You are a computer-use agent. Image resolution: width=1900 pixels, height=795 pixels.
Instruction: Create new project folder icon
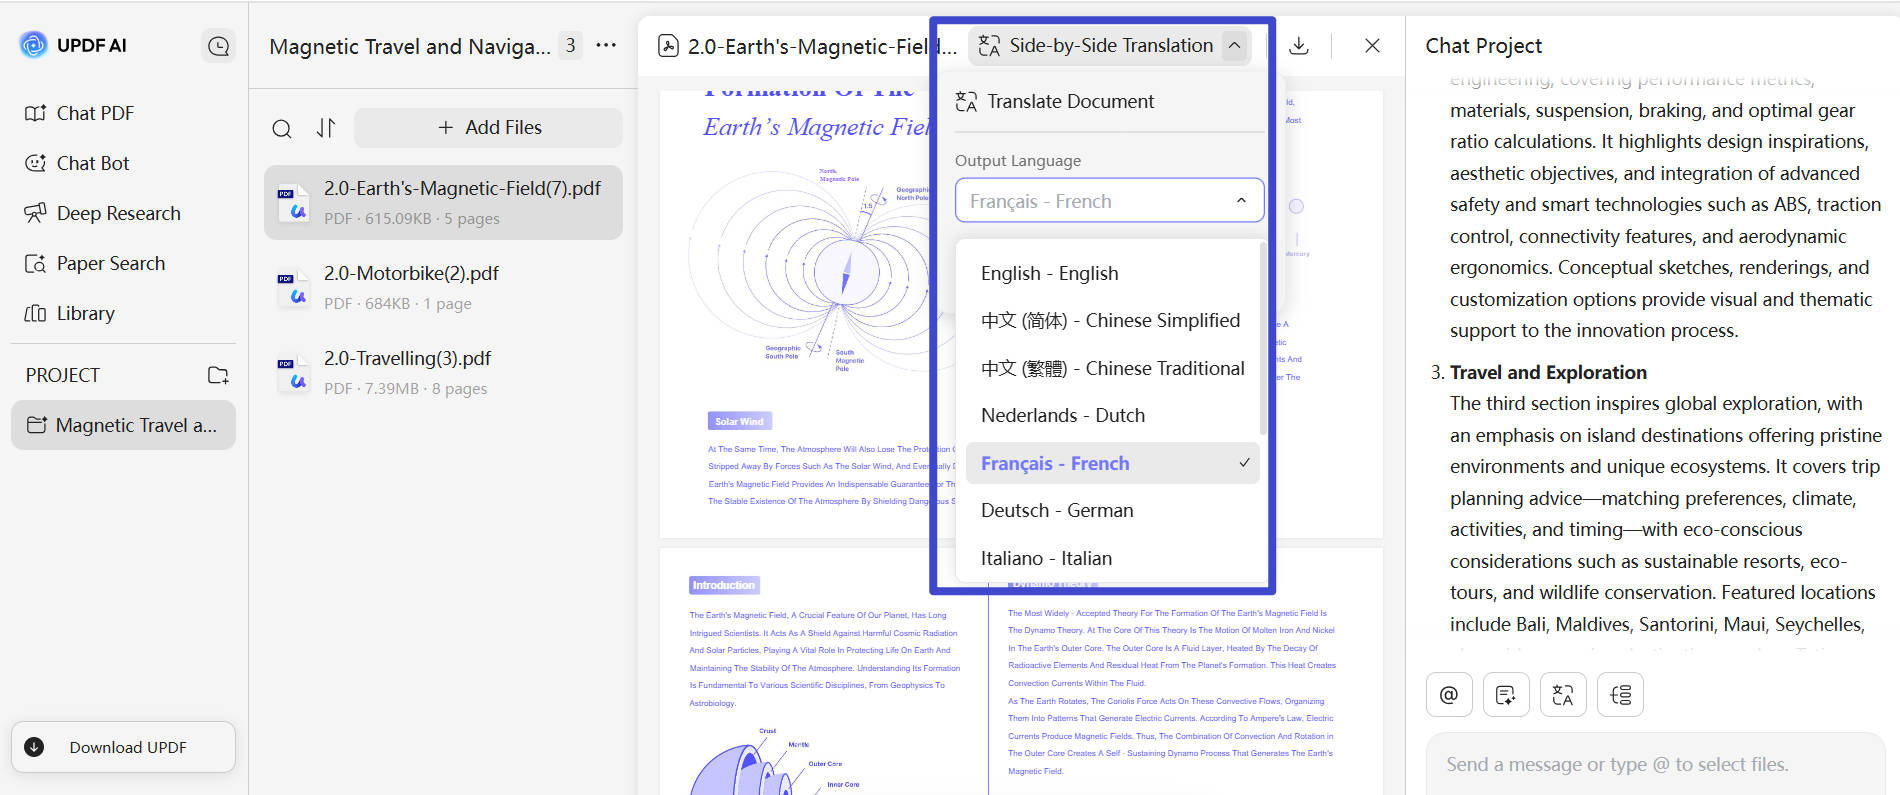(x=218, y=375)
